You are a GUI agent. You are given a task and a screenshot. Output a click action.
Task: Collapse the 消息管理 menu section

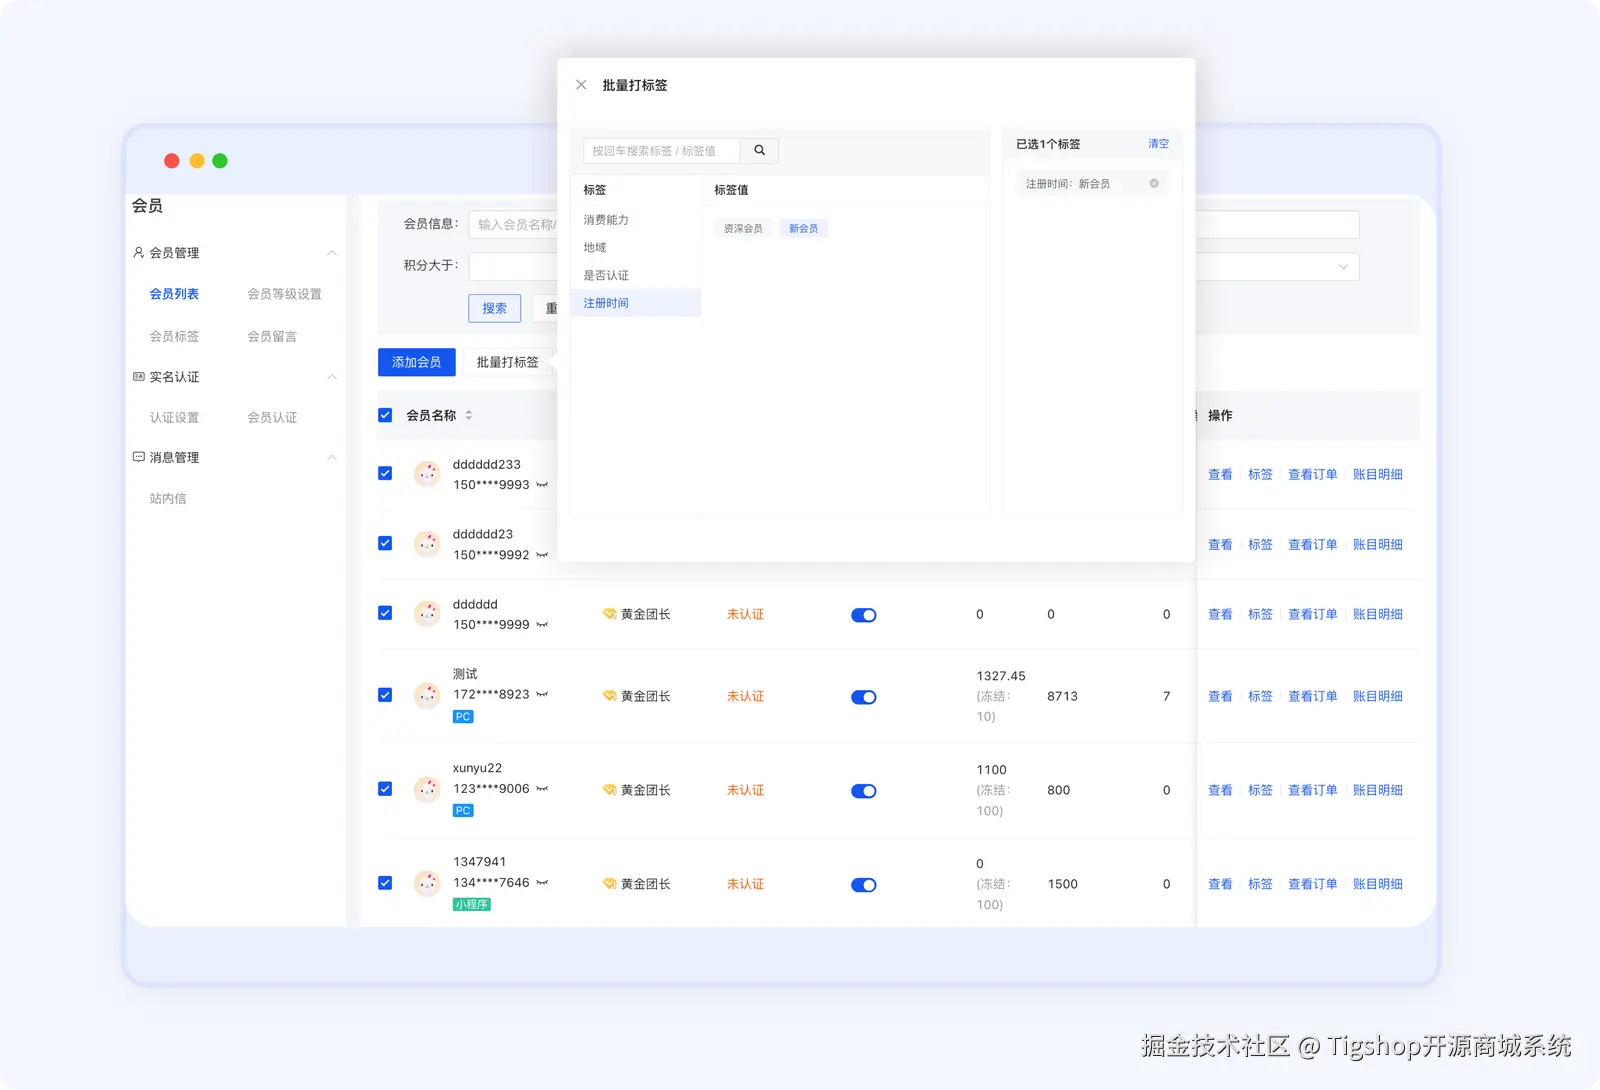(332, 457)
